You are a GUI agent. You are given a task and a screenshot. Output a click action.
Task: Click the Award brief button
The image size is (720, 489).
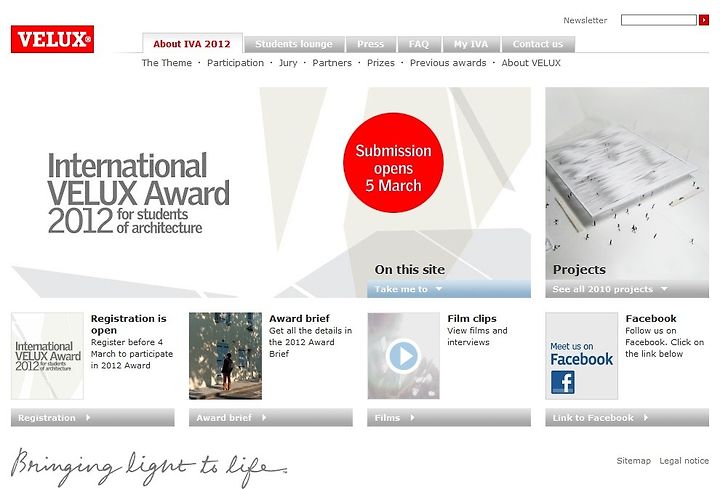coord(271,418)
